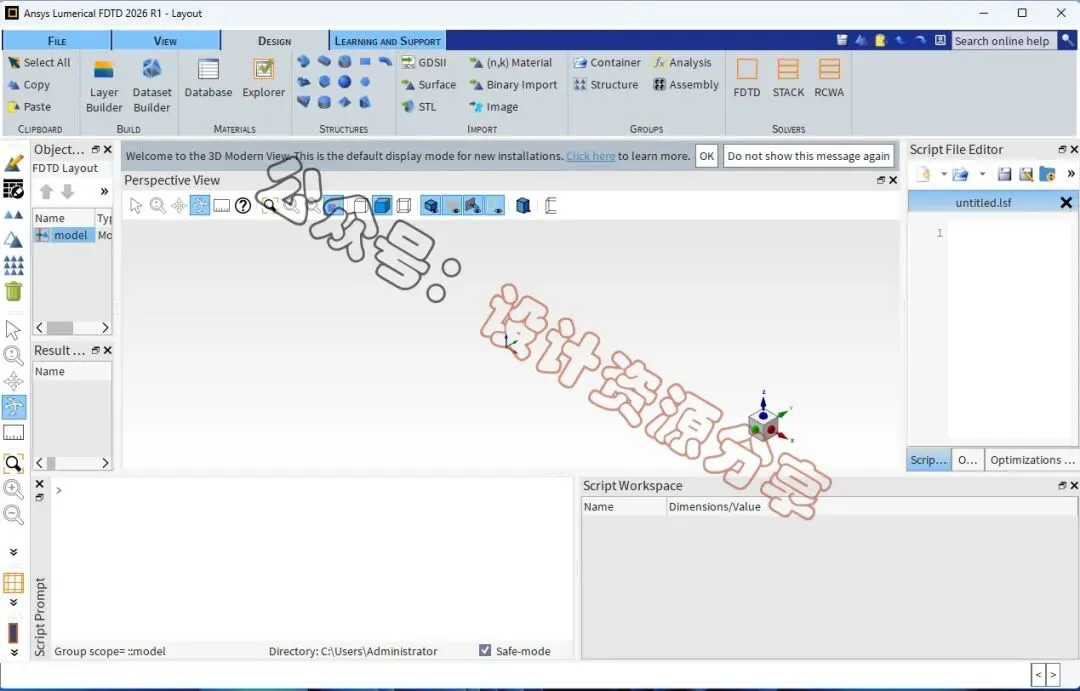Click the search magnifier beside online help
1080x691 pixels.
[1067, 40]
